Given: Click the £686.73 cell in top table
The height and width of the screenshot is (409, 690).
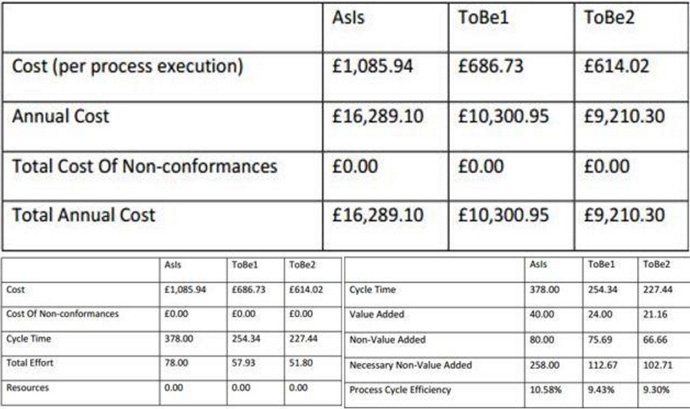Looking at the screenshot, I should tap(491, 66).
